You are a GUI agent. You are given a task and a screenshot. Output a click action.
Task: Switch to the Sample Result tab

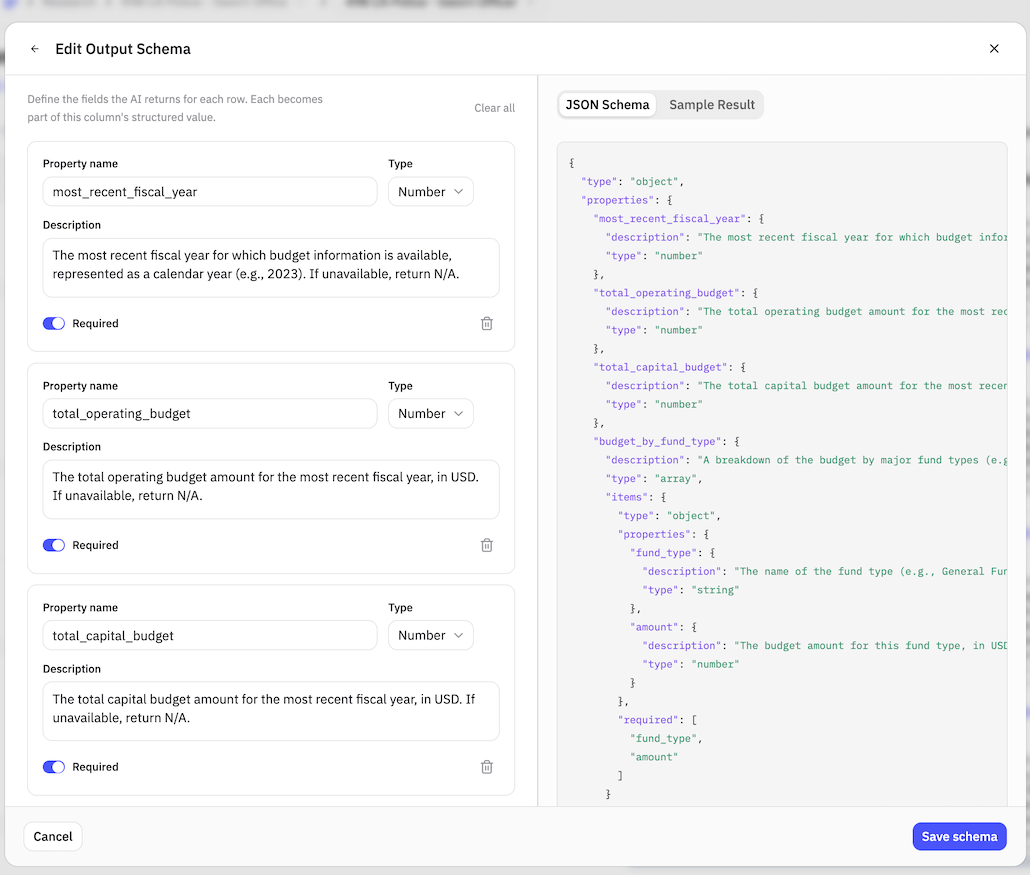[711, 105]
